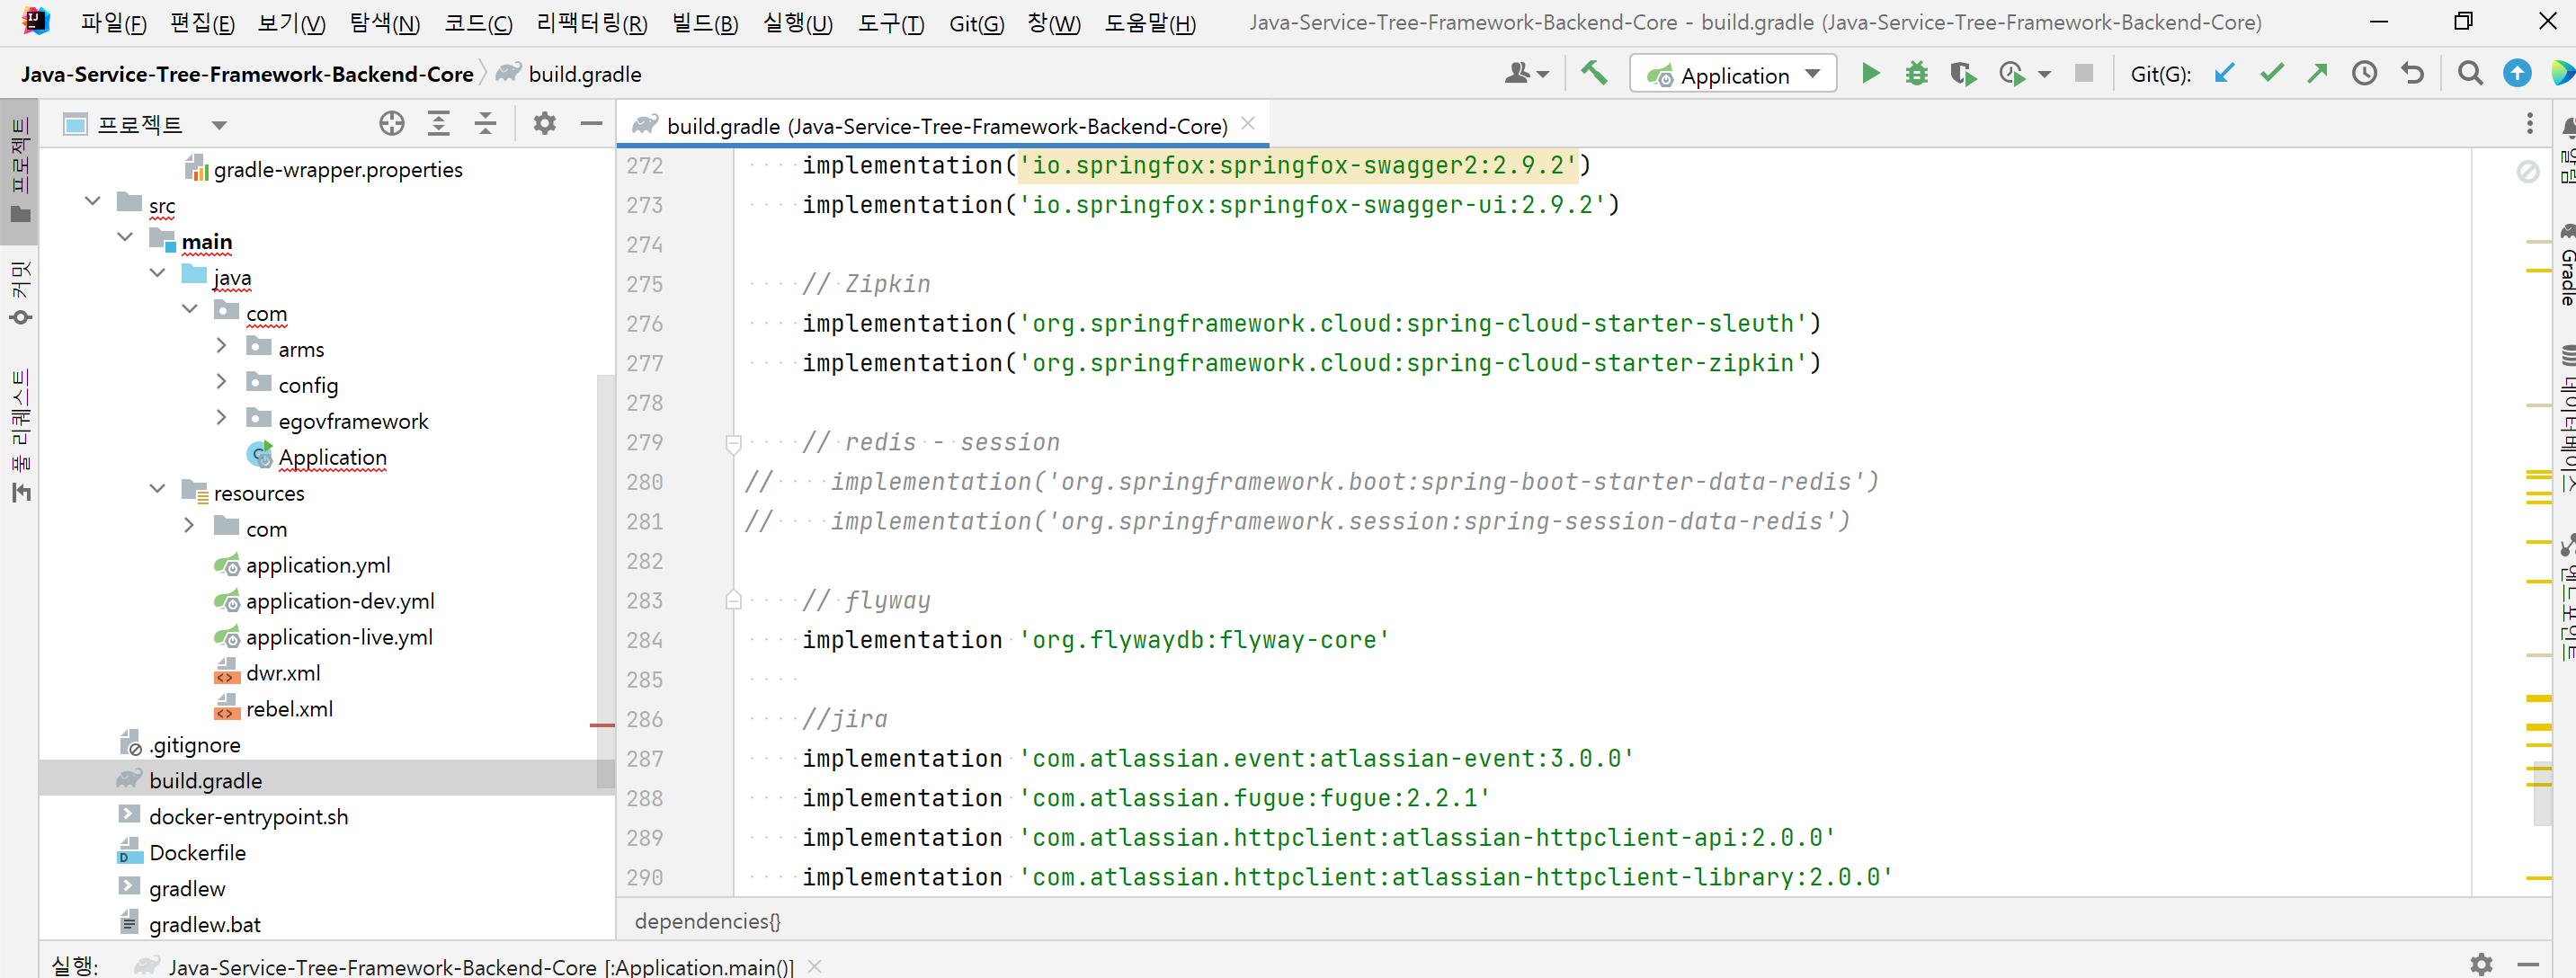Open profiler options dropdown arrow
The width and height of the screenshot is (2576, 978).
(x=2044, y=74)
